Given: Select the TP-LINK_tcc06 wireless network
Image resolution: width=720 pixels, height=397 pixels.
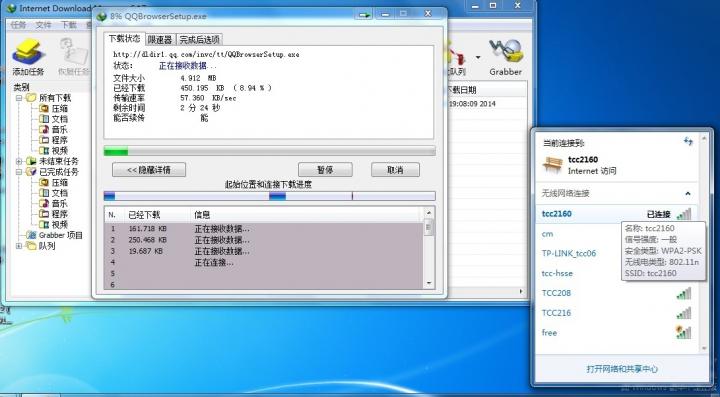Looking at the screenshot, I should [569, 253].
